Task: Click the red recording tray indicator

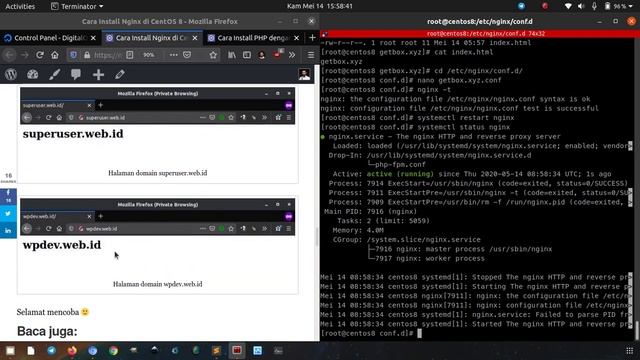Action: coord(545,6)
